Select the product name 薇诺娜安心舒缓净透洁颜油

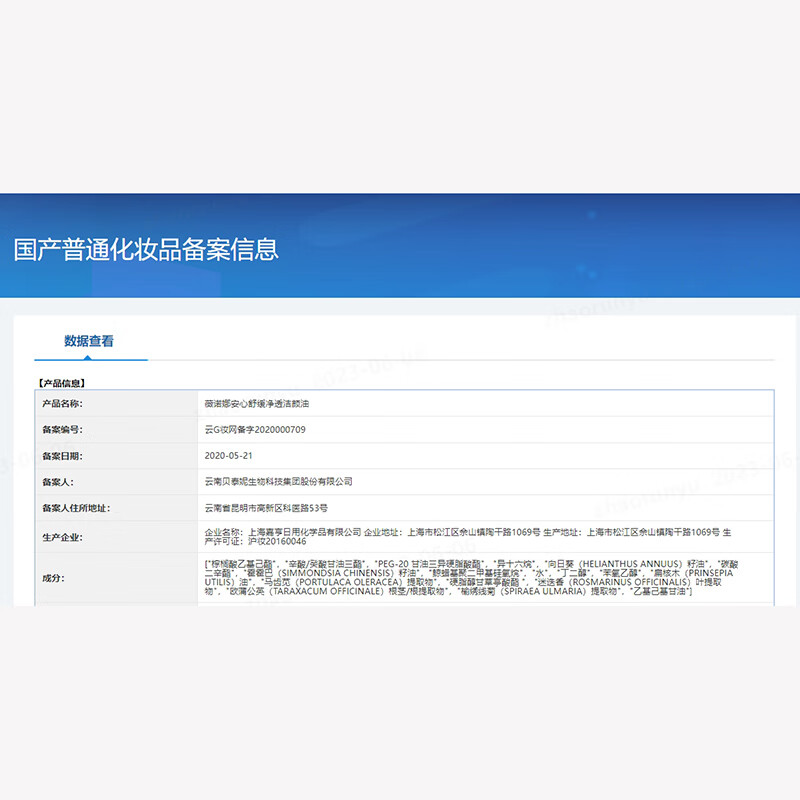[x=264, y=403]
